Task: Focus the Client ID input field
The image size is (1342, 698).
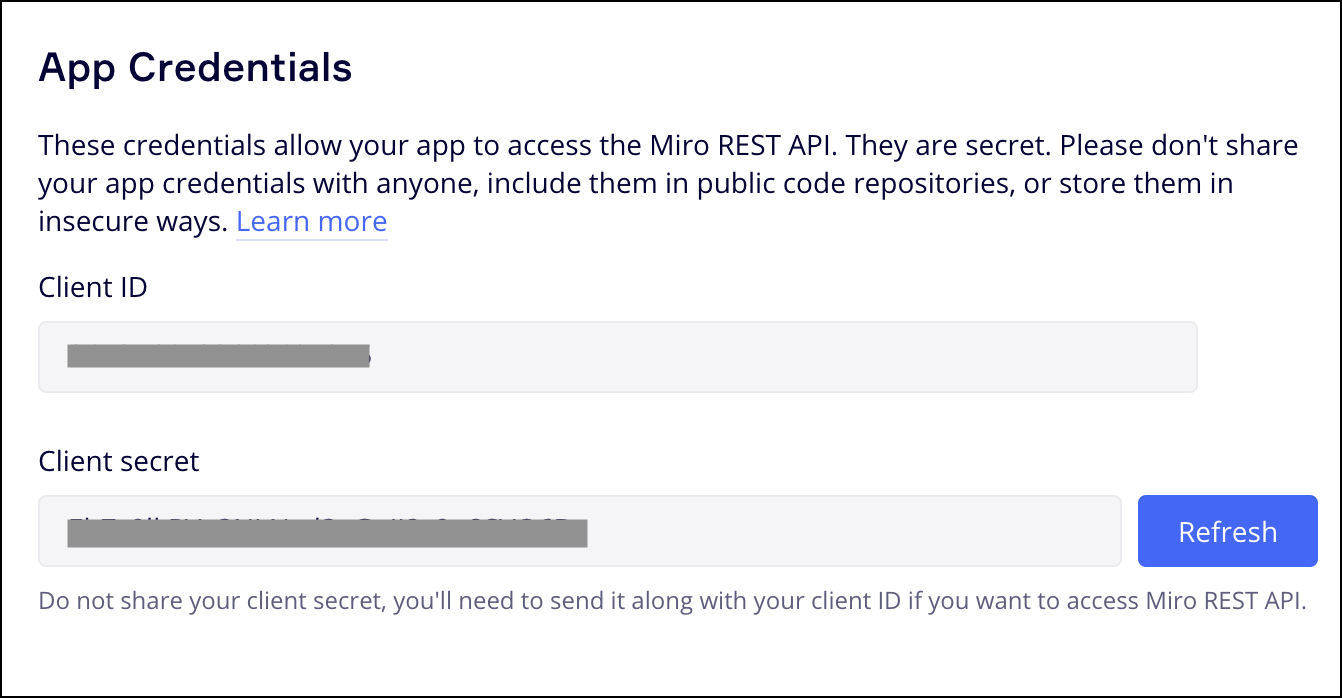Action: (x=617, y=357)
